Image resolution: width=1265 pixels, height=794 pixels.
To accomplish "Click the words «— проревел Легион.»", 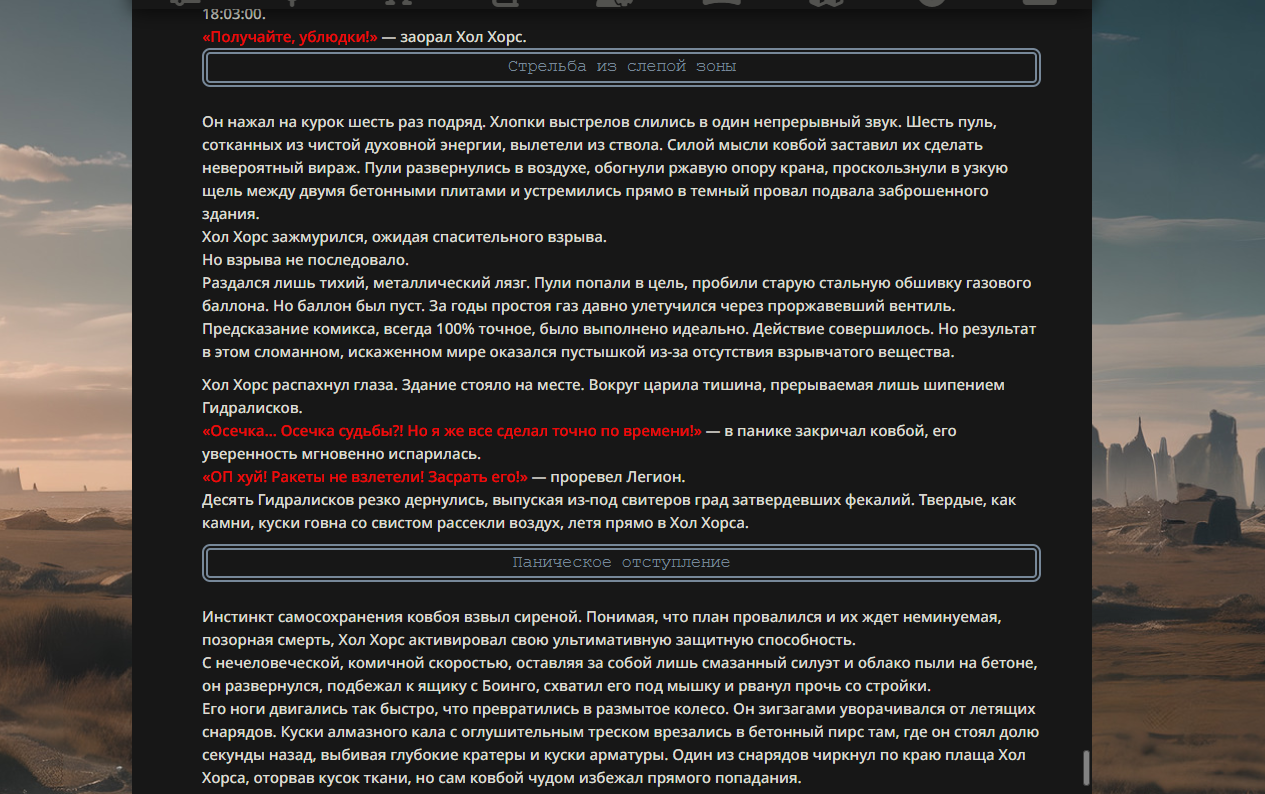I will coord(608,476).
